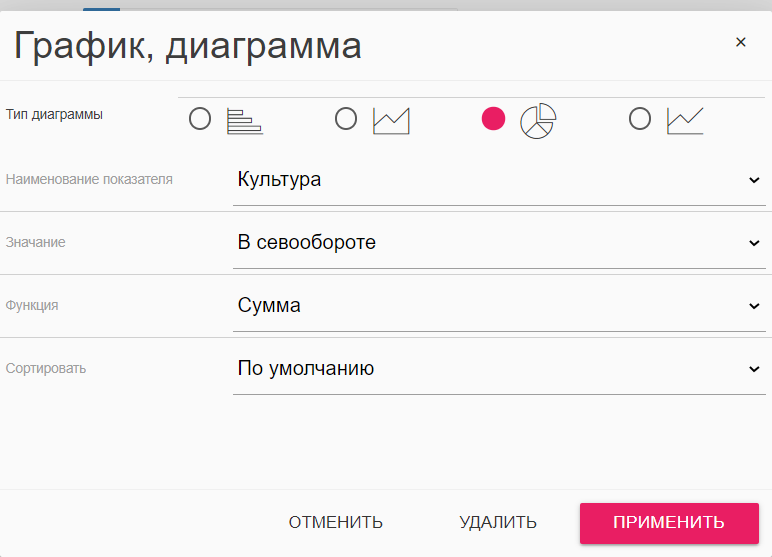Select the radio button for horizontal bar chart
Image resolution: width=772 pixels, height=557 pixels.
point(200,120)
